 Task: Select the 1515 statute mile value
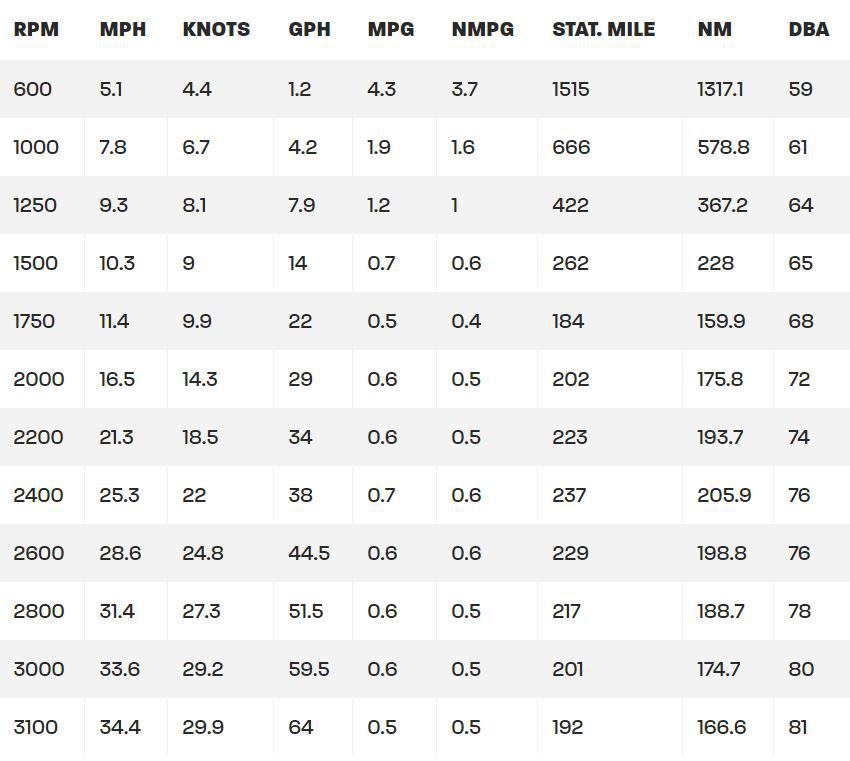(571, 89)
